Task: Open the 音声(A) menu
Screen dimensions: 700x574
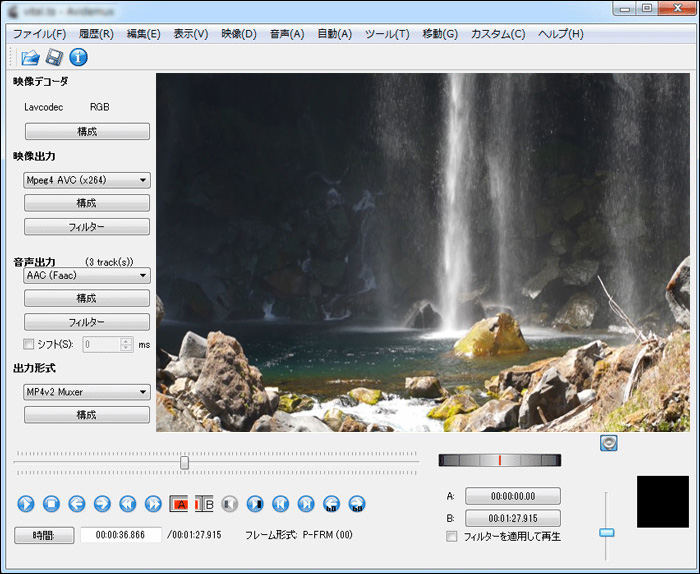Action: [x=287, y=34]
